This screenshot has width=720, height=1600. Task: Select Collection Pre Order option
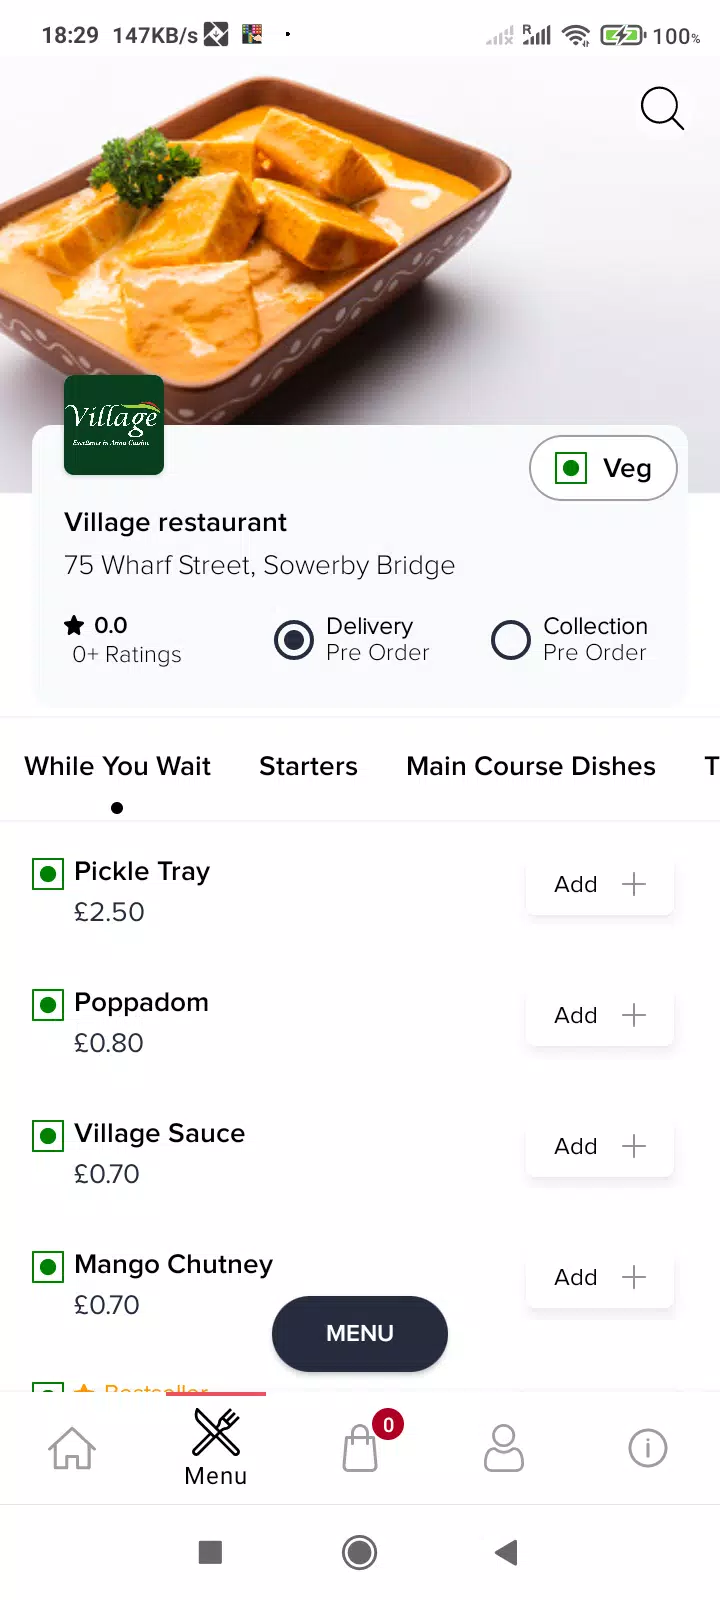(511, 640)
